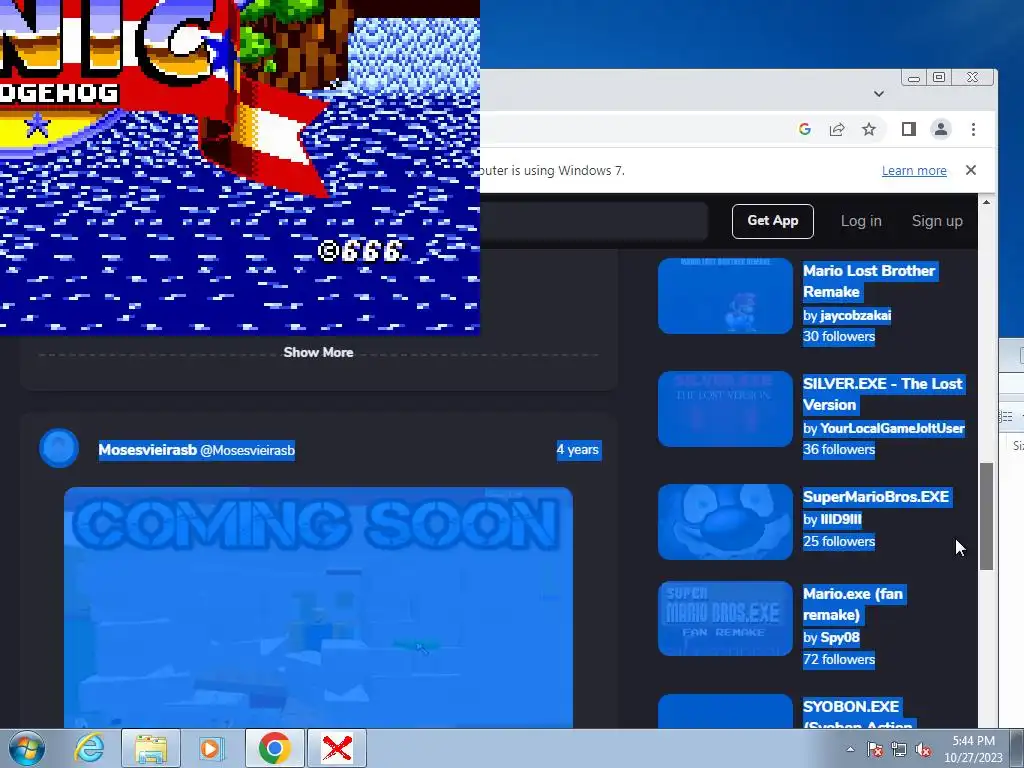
Task: Click the Google icon in Chrome address bar
Action: [x=805, y=129]
